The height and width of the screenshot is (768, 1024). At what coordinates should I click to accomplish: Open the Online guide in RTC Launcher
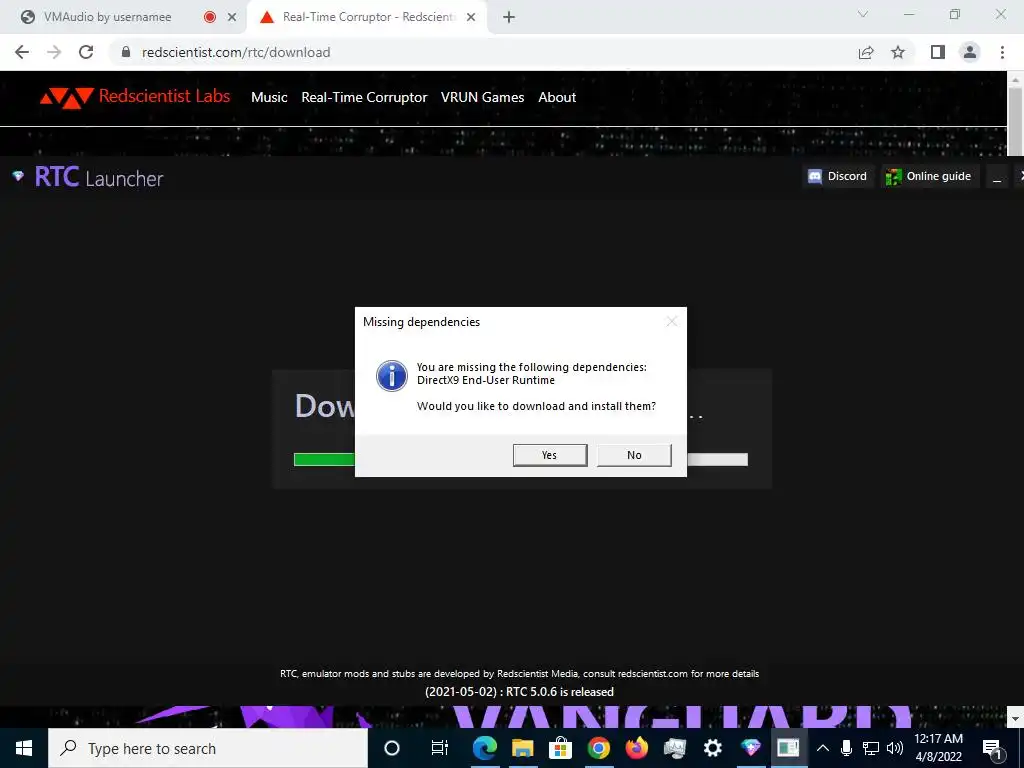click(x=929, y=176)
